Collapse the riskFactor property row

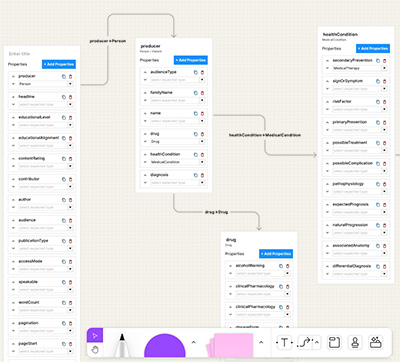tap(327, 102)
